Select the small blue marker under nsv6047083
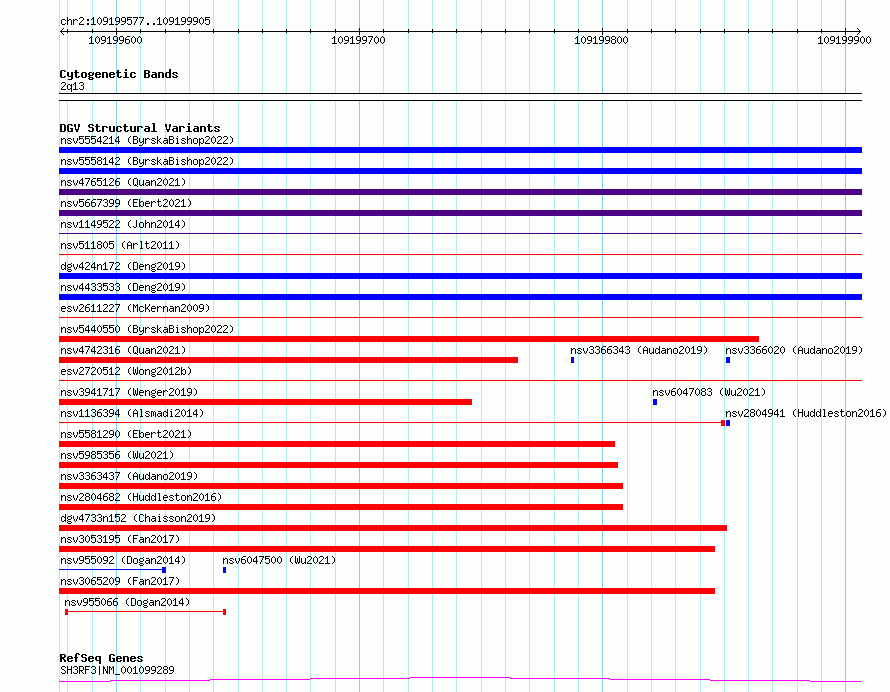890x692 pixels. pyautogui.click(x=655, y=402)
